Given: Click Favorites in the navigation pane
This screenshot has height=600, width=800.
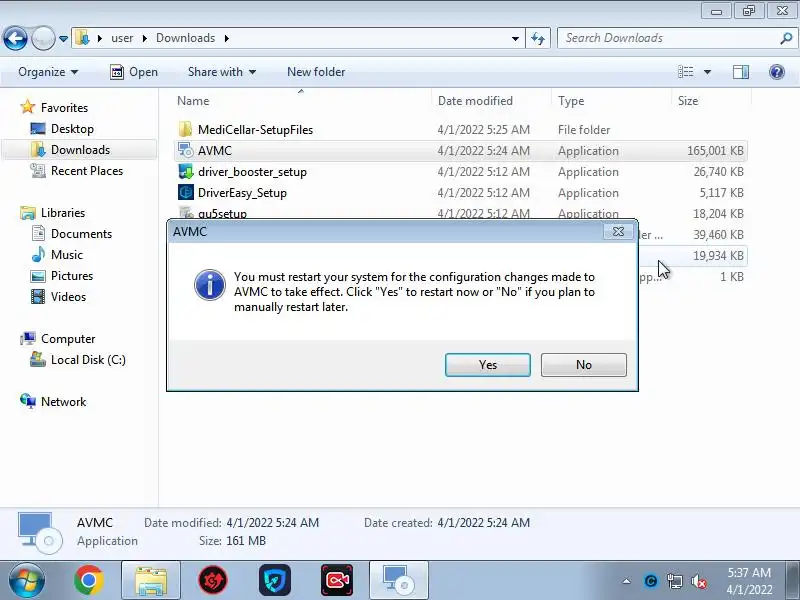Looking at the screenshot, I should (64, 108).
